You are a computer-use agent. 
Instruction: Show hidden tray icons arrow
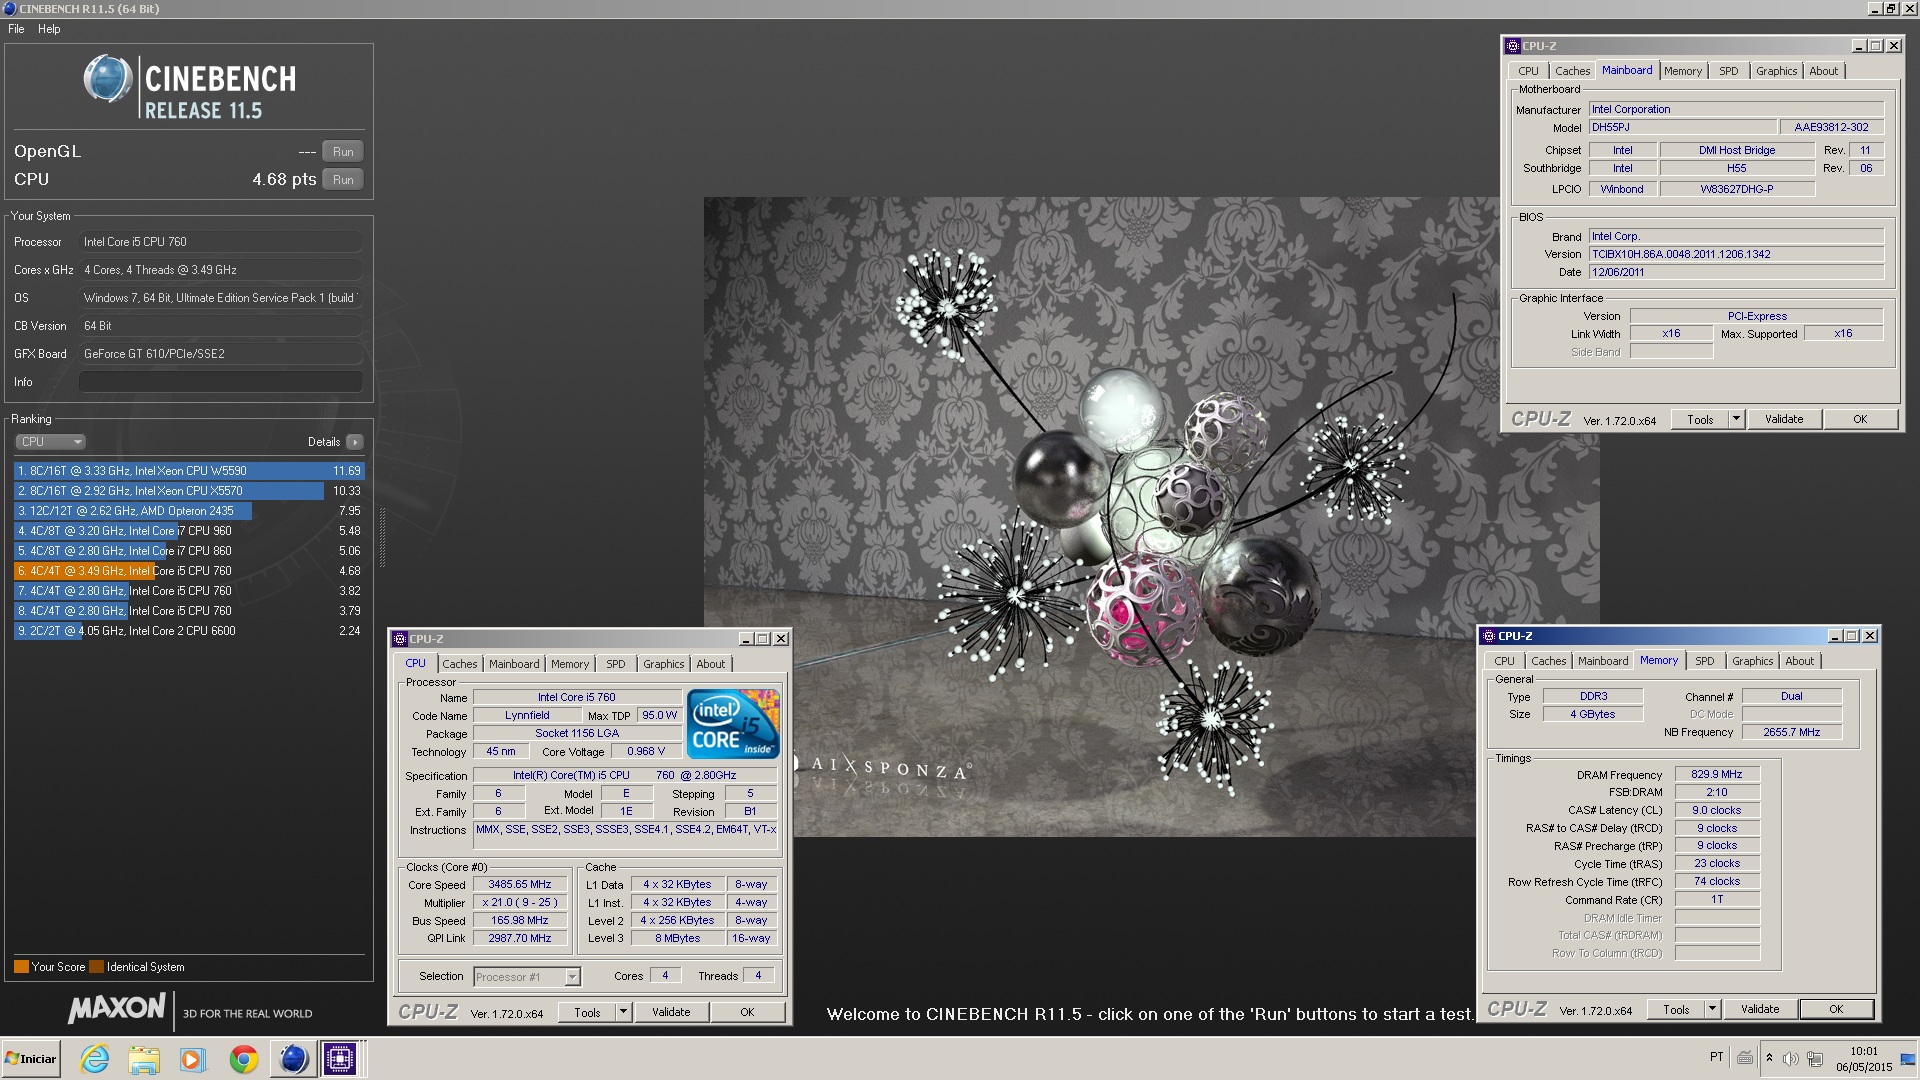[1769, 1058]
